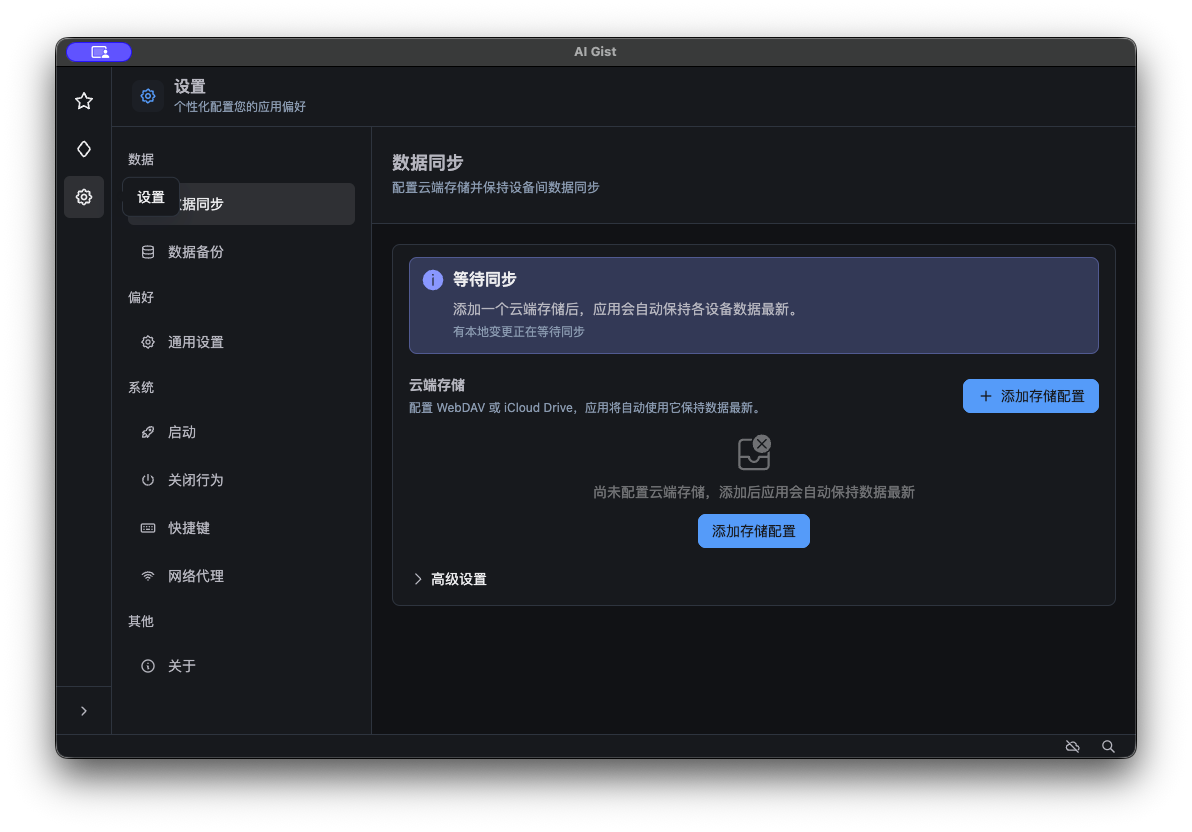
Task: Open the star favorites sidebar icon
Action: (x=84, y=101)
